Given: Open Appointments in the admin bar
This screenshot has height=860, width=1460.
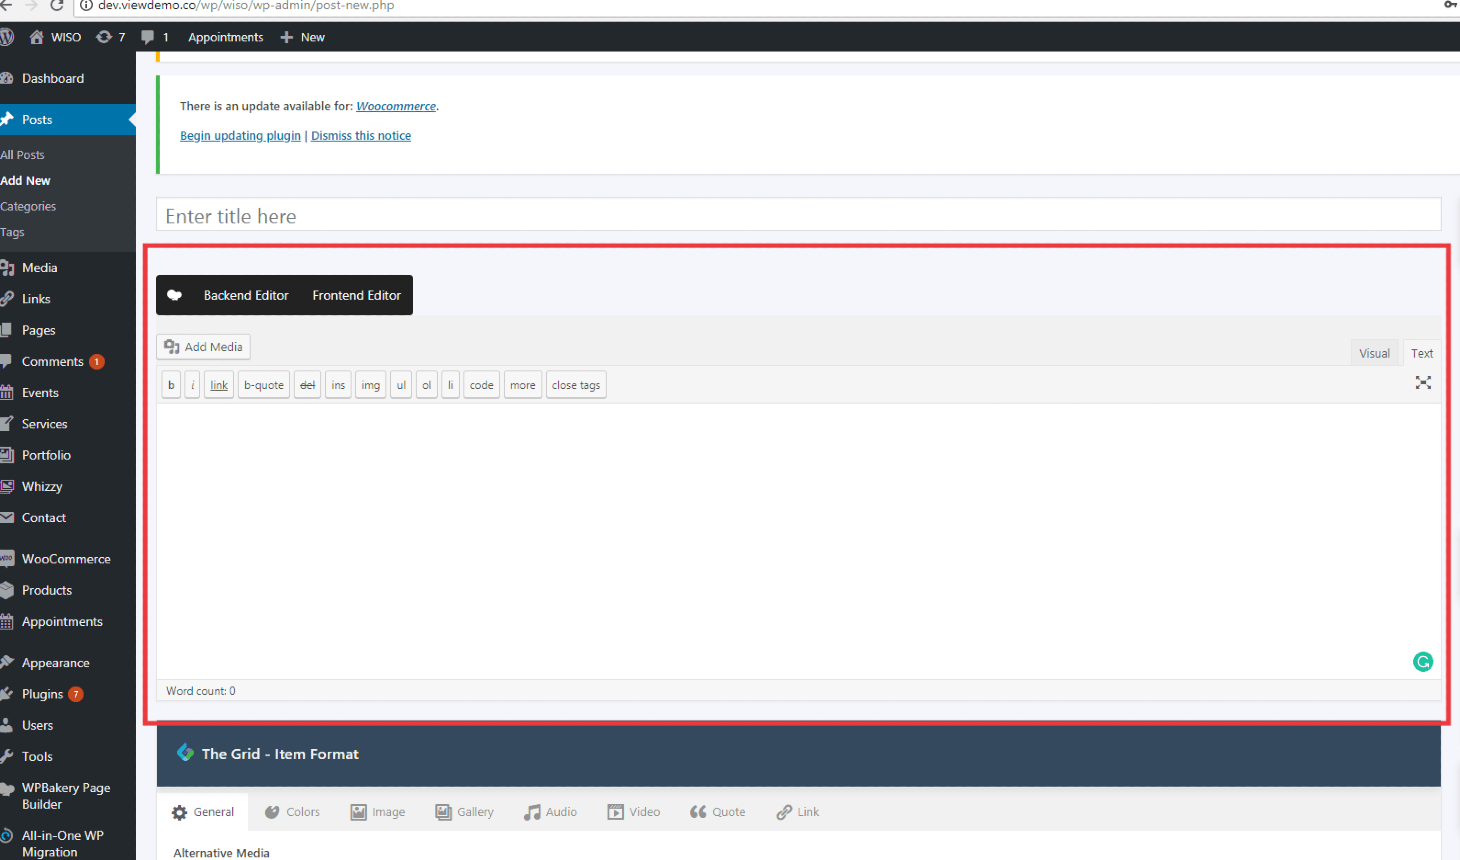Looking at the screenshot, I should pyautogui.click(x=226, y=37).
